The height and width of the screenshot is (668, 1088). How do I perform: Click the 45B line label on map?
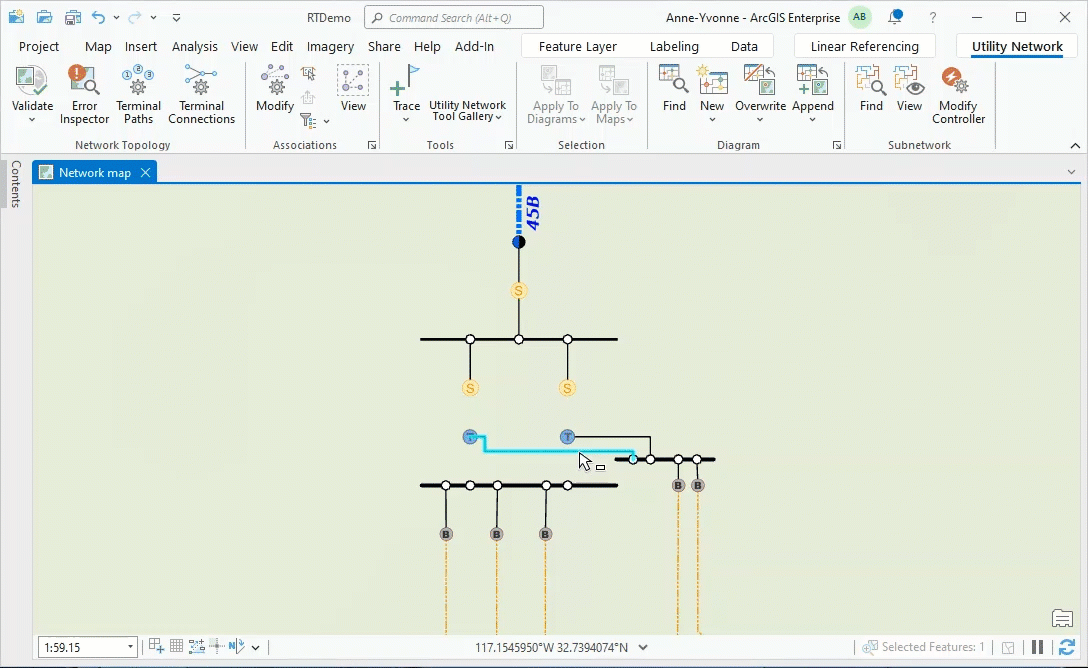coord(532,213)
